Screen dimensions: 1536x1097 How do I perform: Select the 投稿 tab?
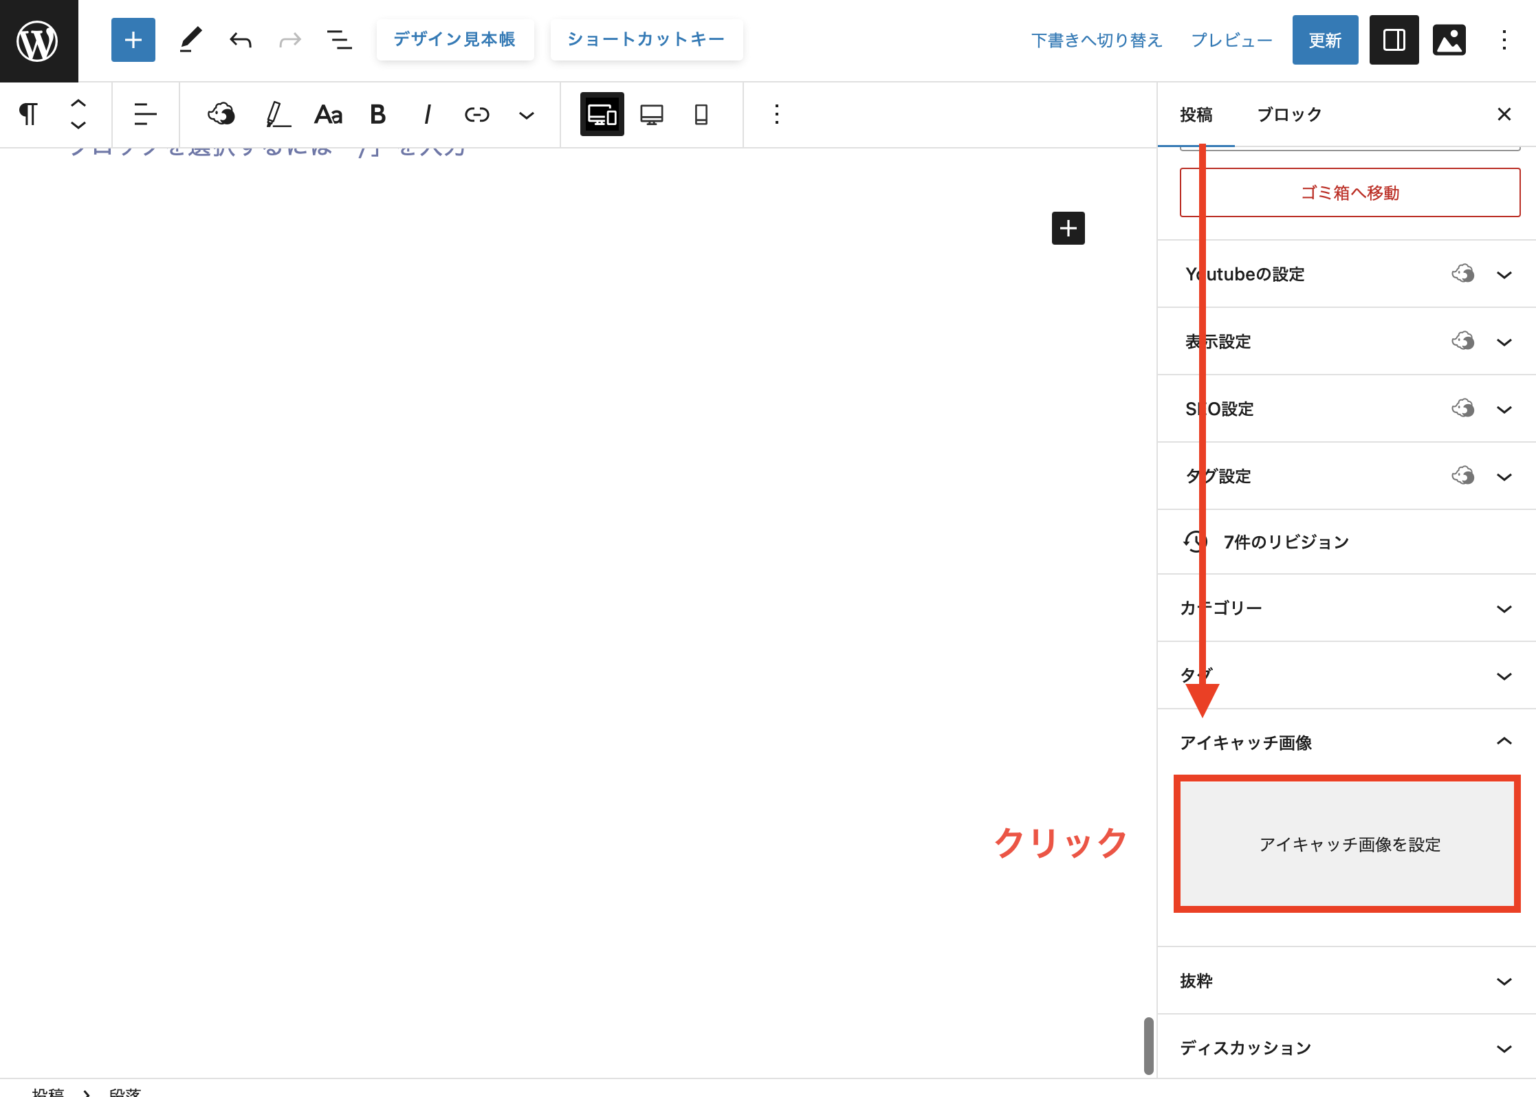pos(1196,115)
